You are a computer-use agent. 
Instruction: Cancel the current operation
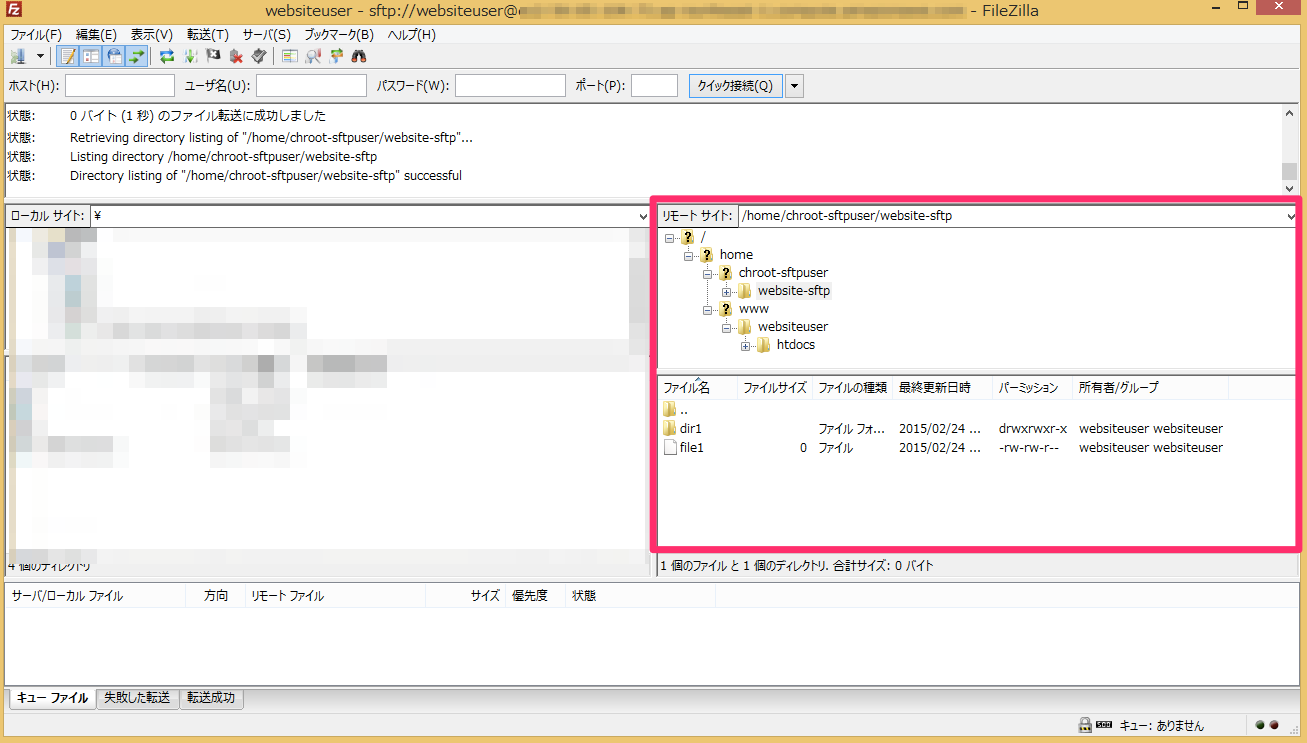click(212, 56)
